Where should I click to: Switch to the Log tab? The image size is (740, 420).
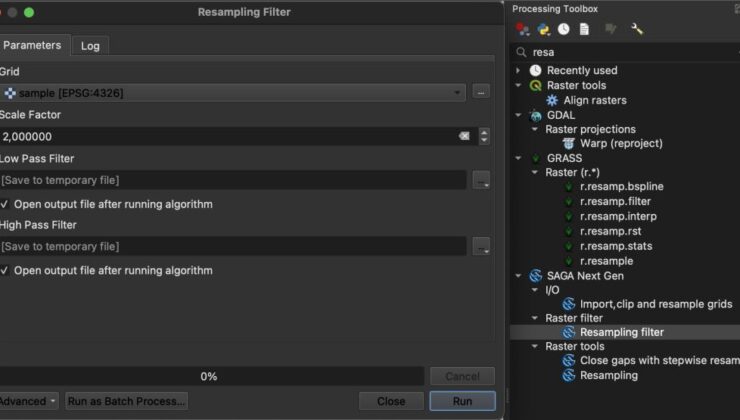90,46
